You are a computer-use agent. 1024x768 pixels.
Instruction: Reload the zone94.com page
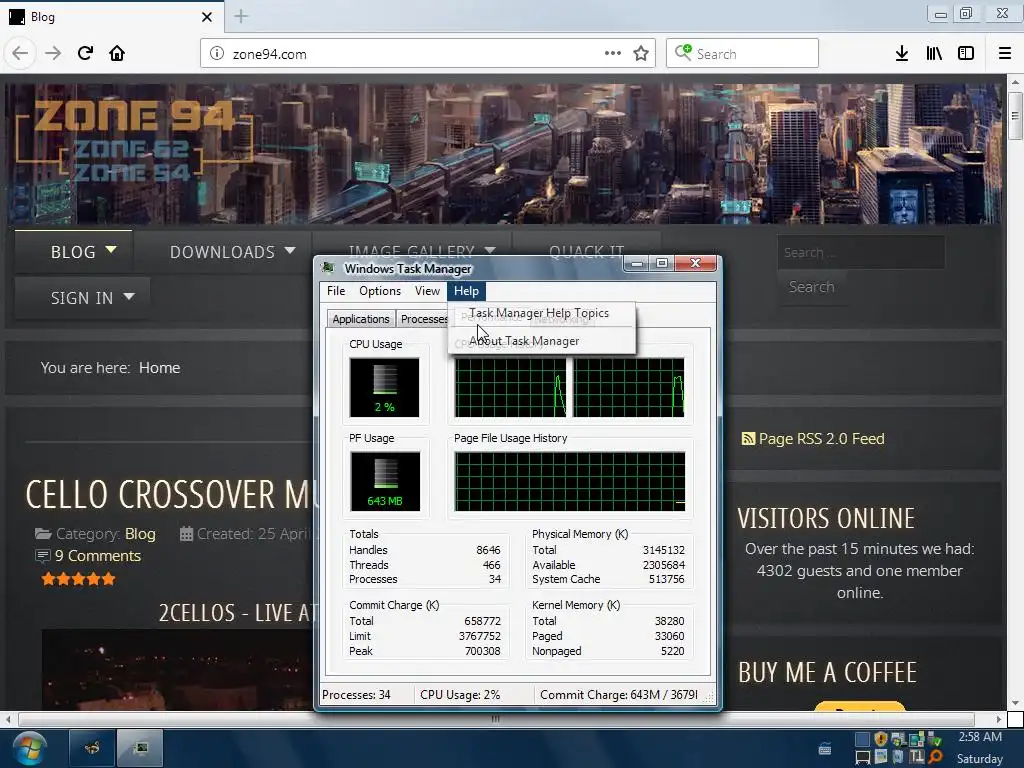(x=85, y=54)
